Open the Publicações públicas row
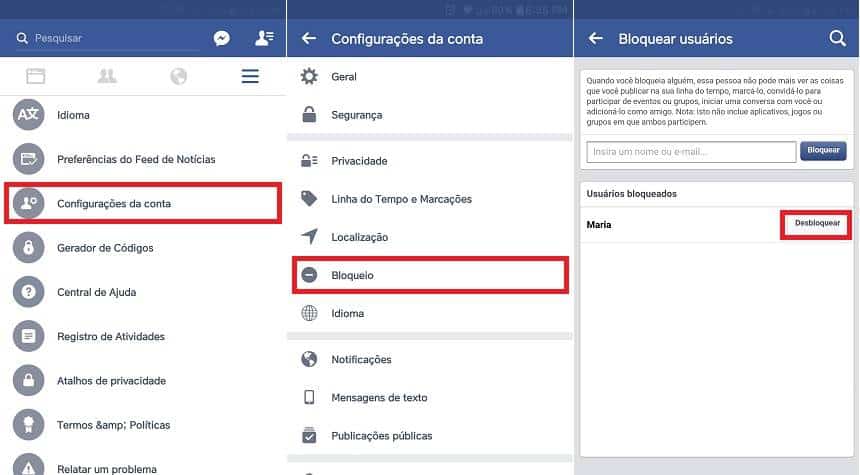Viewport: 860px width, 475px height. click(430, 436)
